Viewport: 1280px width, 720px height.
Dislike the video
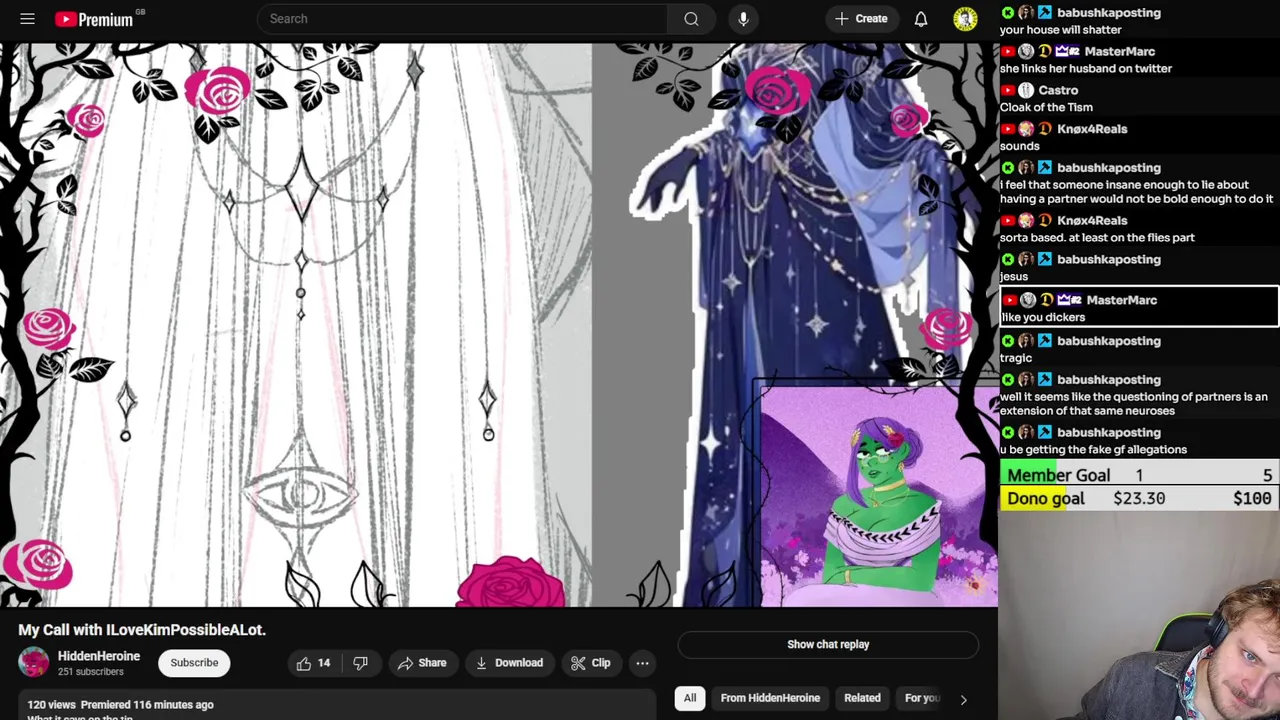click(361, 663)
